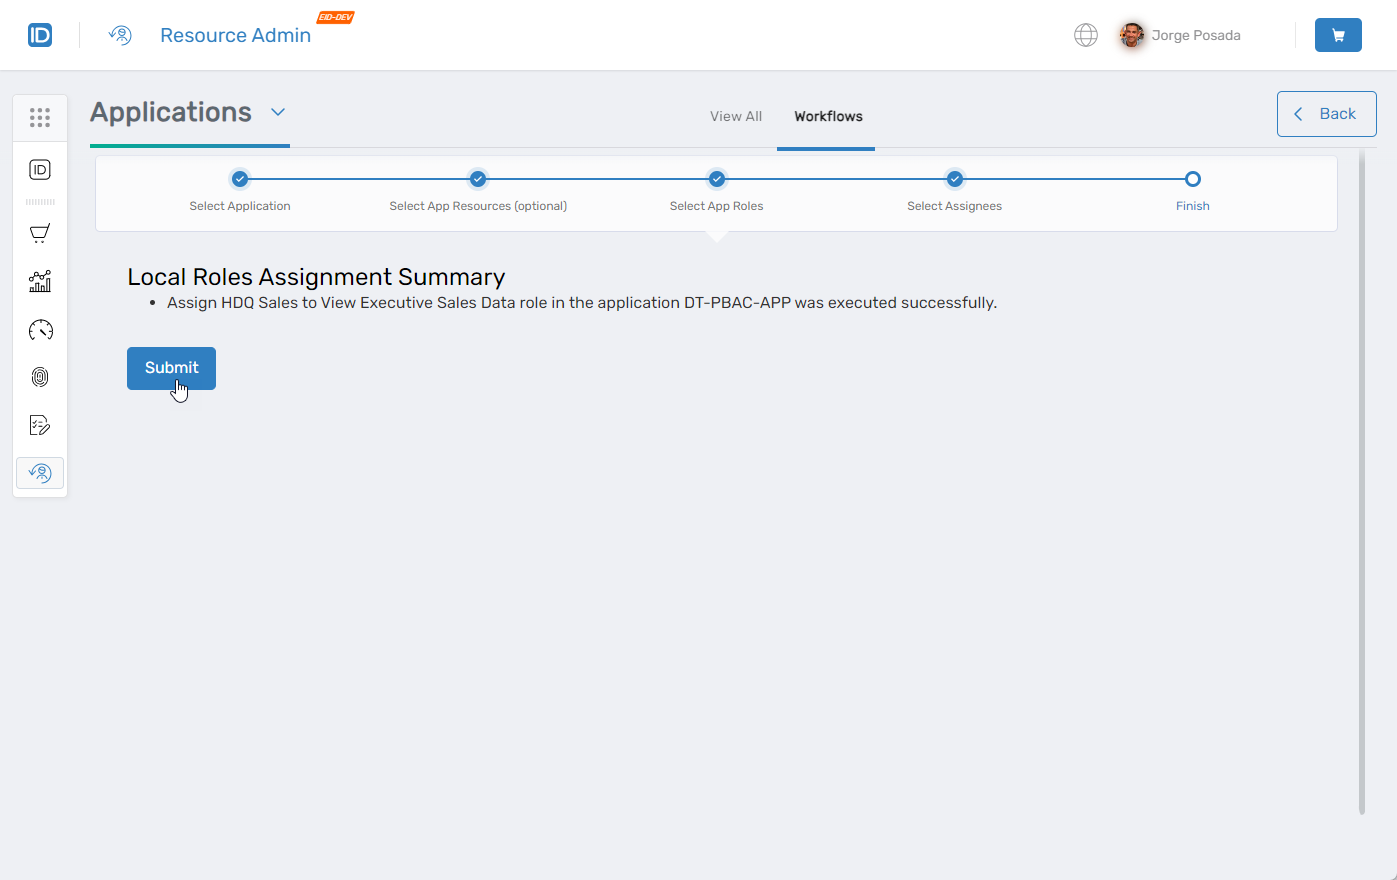Select the Select Application step in the progress bar
The image size is (1397, 880).
(239, 179)
